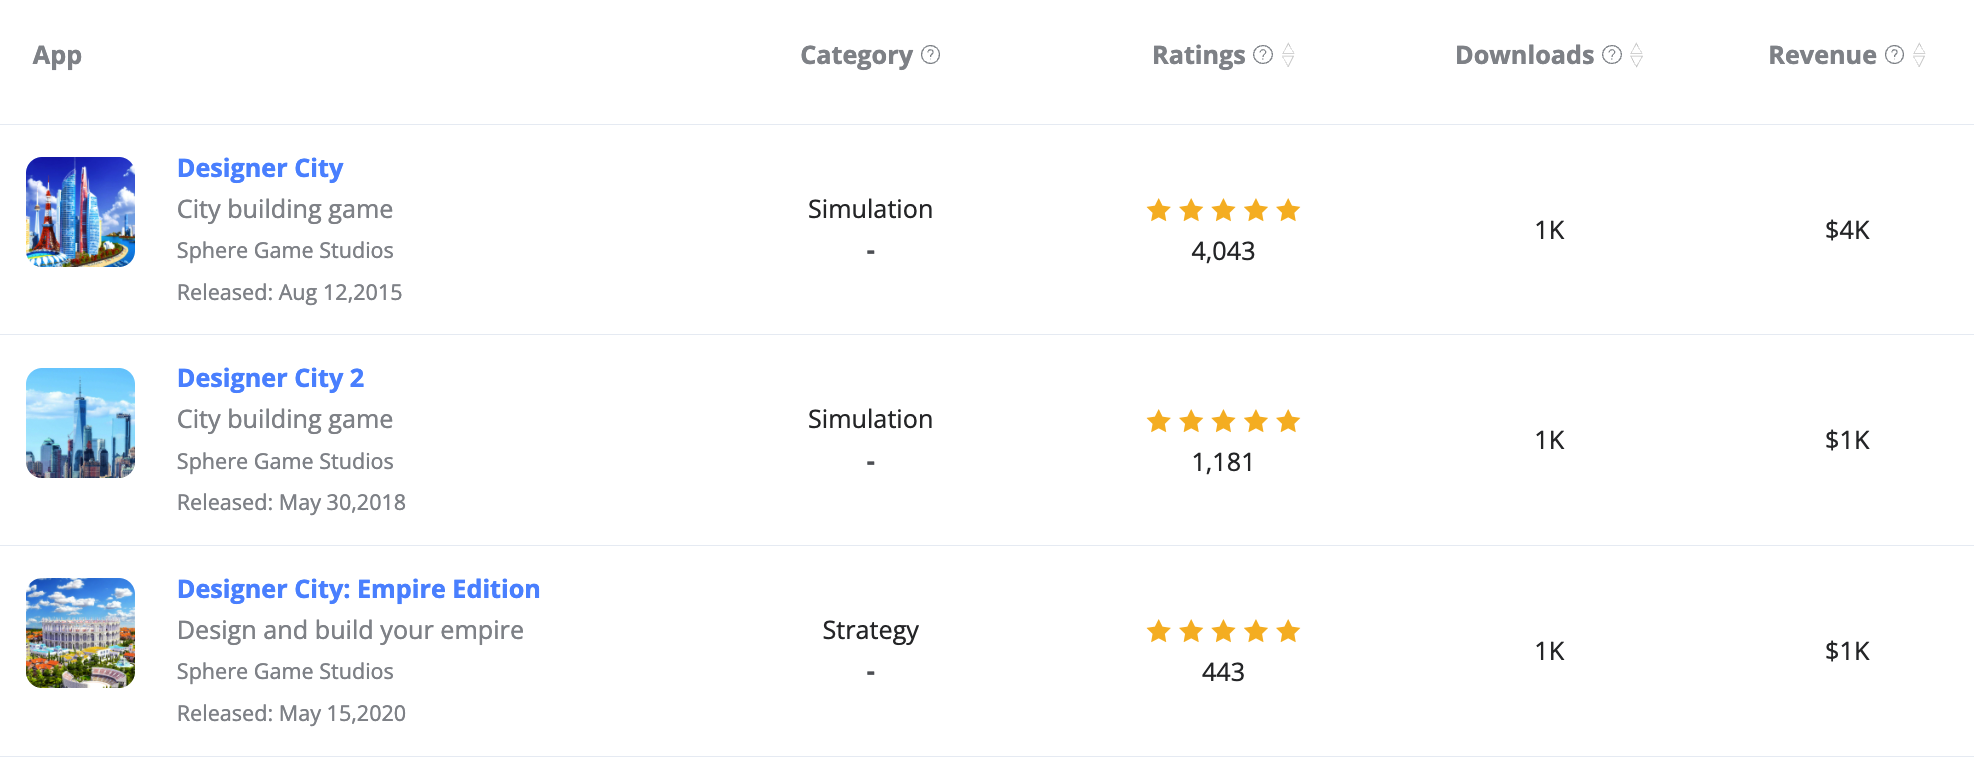Click the star rating for Designer City
Viewport: 1974px width, 758px height.
[1223, 210]
